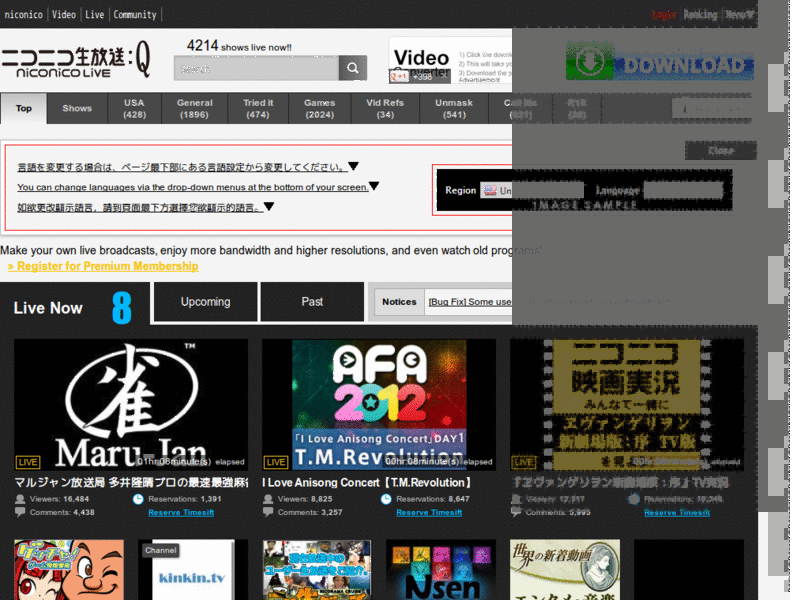This screenshot has width=800, height=600.
Task: Click Reserve Timeshift under Evangelion broadcast
Action: tap(677, 512)
